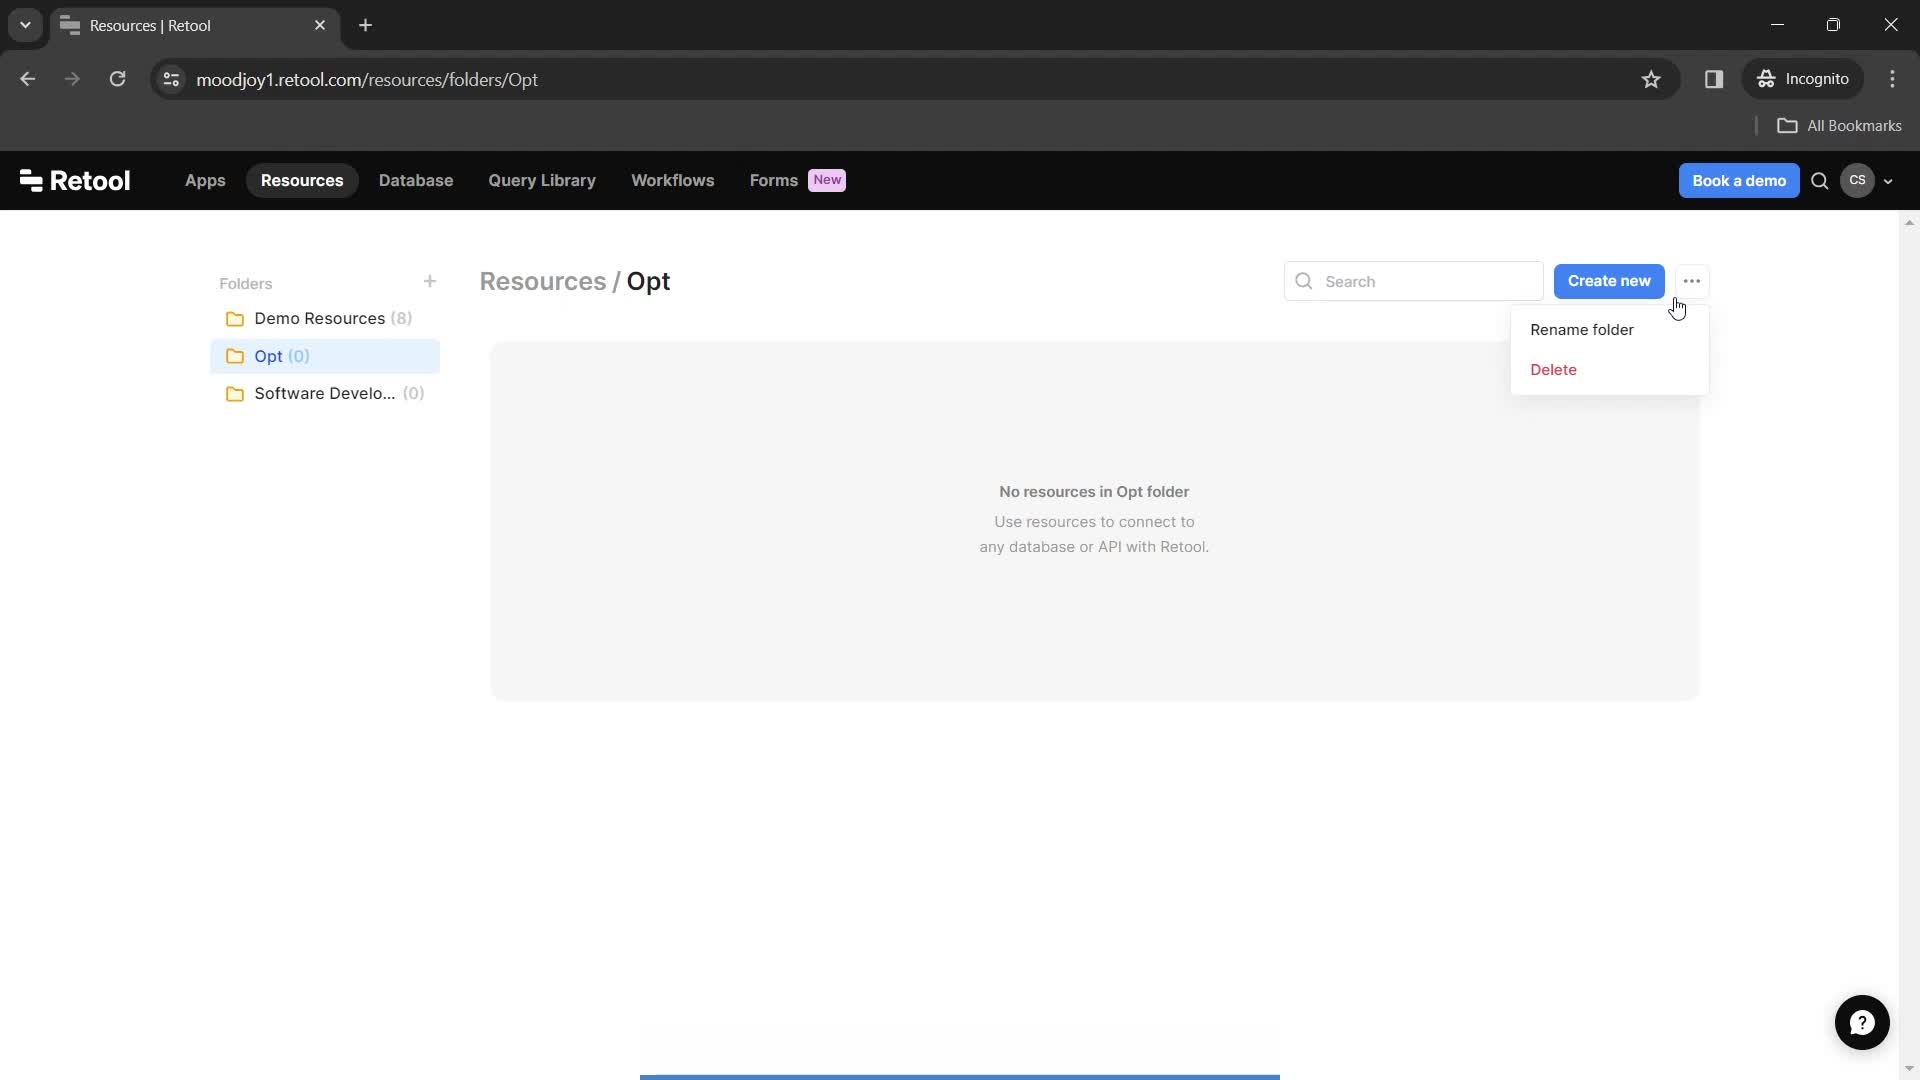Click the help widget icon bottom right
The height and width of the screenshot is (1080, 1920).
coord(1862,1022)
